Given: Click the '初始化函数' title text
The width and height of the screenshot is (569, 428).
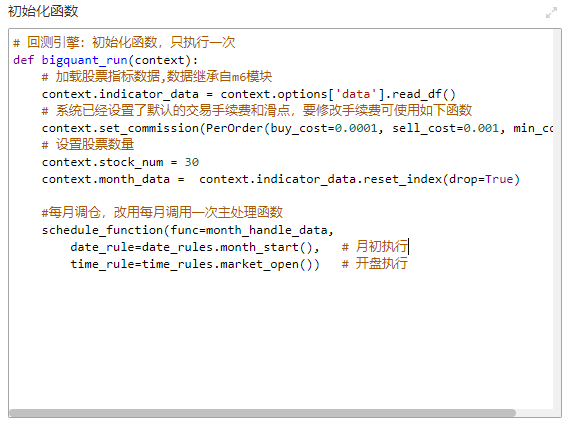Looking at the screenshot, I should coord(43,11).
